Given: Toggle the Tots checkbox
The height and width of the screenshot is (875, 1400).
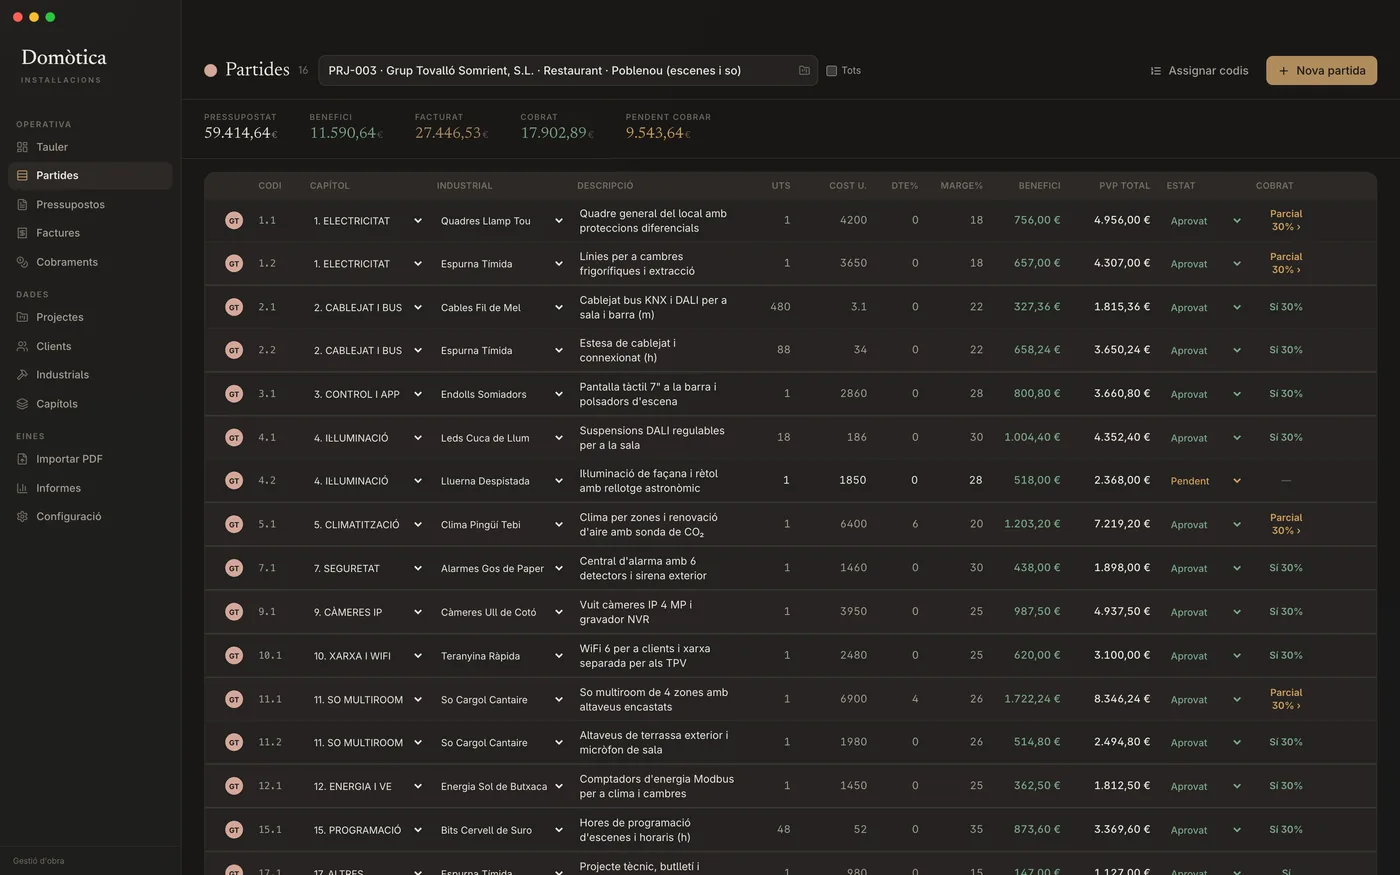Looking at the screenshot, I should click(831, 71).
